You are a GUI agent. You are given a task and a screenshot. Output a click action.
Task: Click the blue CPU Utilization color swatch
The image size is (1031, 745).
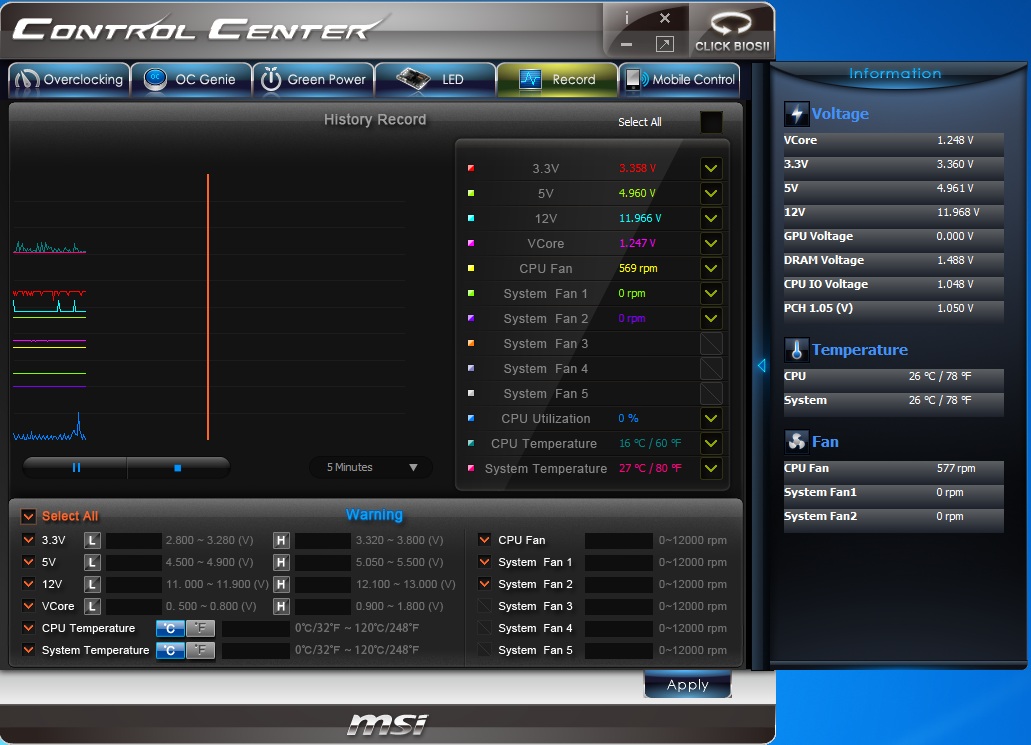coord(471,418)
